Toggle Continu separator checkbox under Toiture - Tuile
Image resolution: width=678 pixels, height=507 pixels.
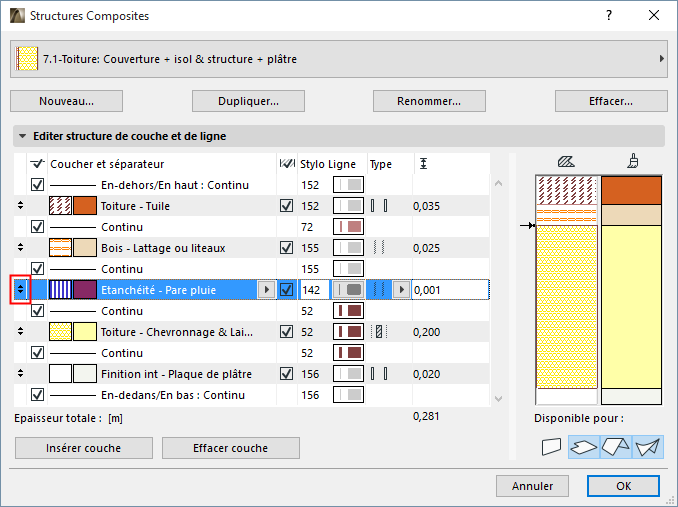(x=37, y=226)
